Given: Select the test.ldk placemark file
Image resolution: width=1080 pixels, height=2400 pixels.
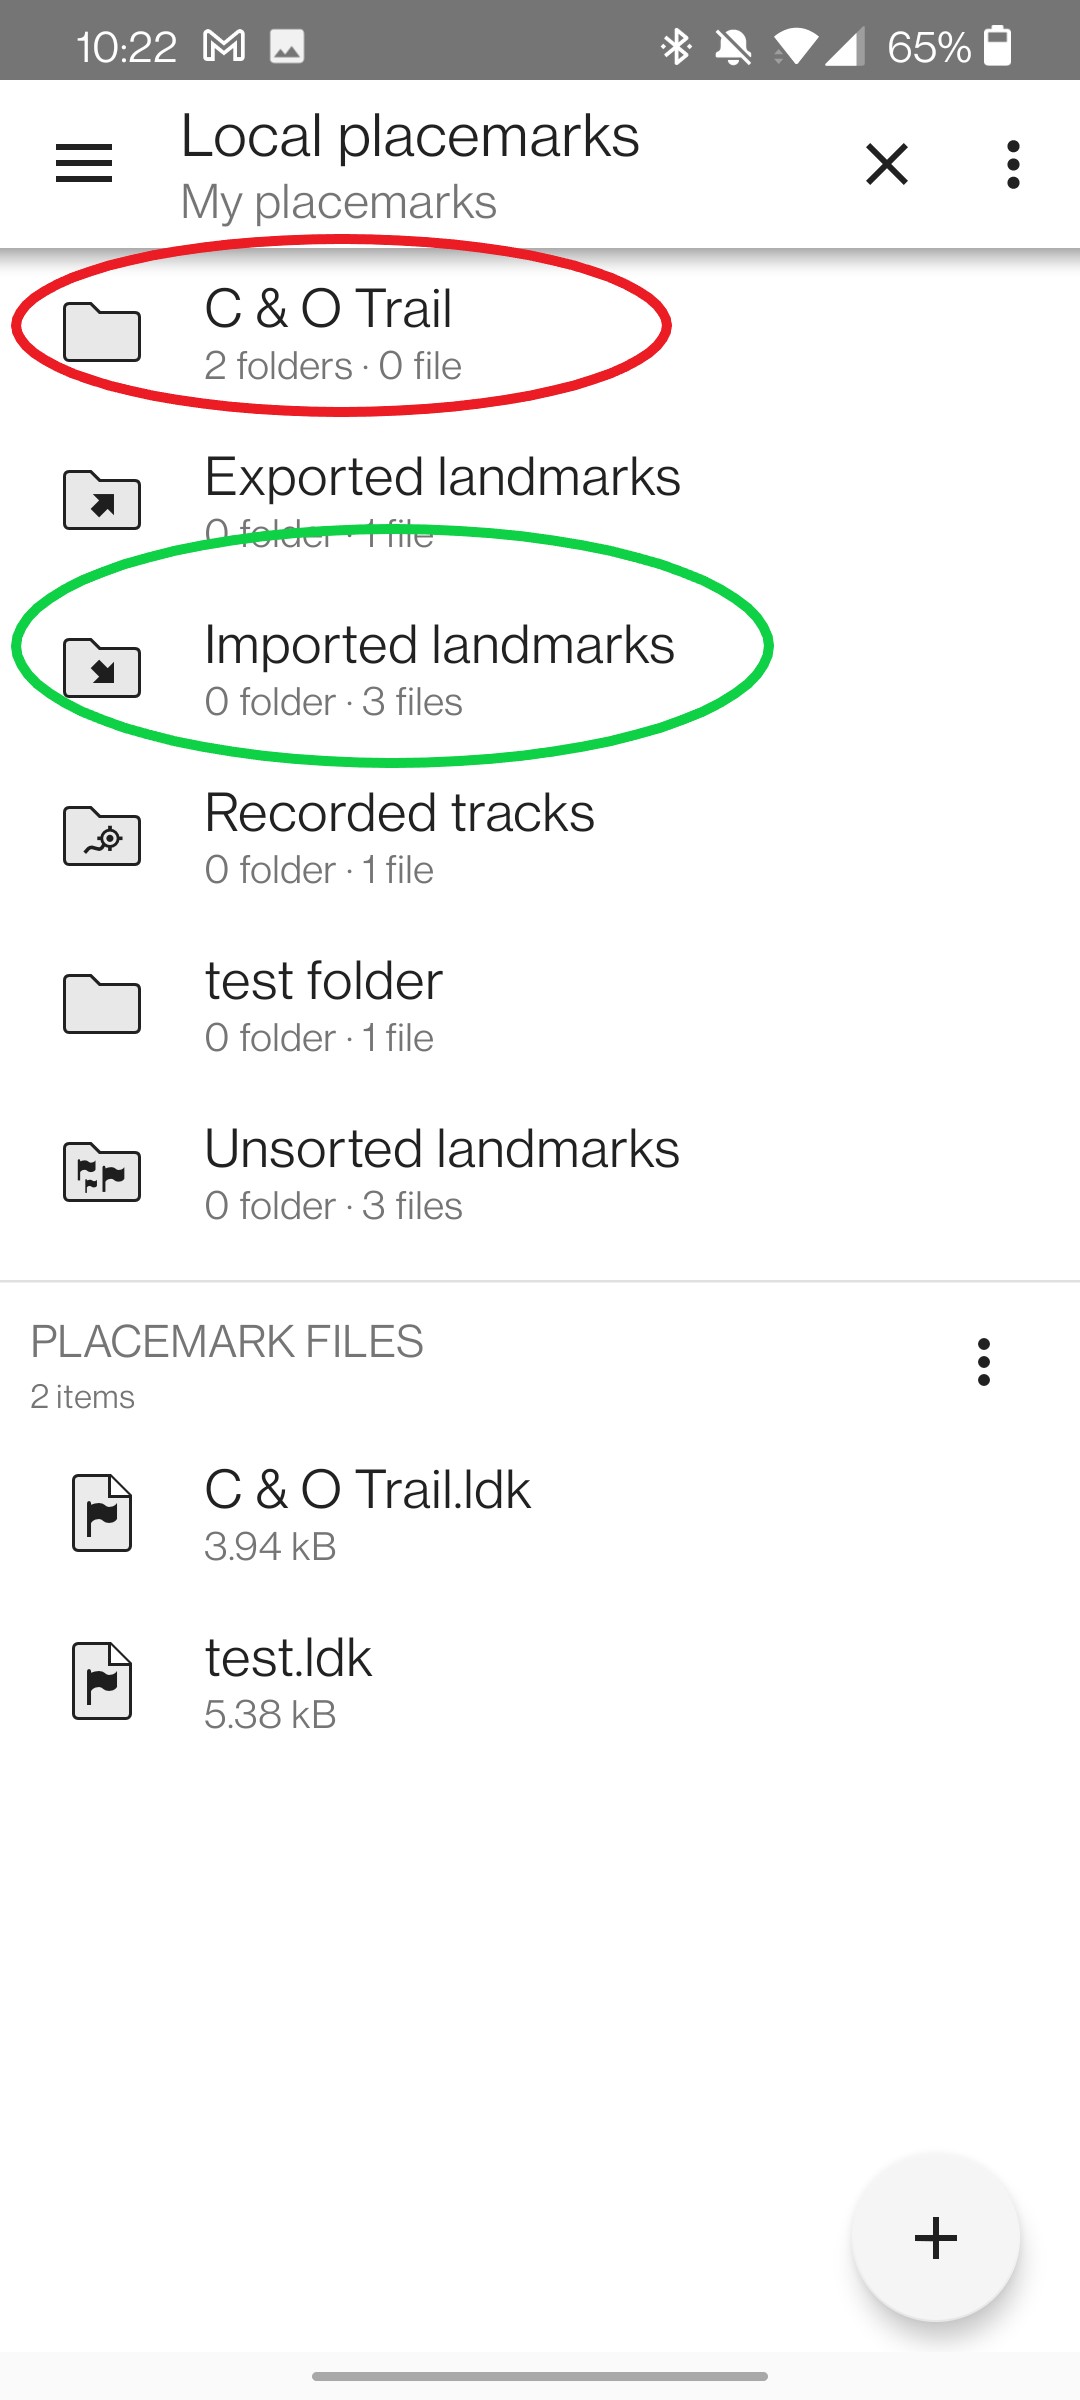Looking at the screenshot, I should tap(288, 1681).
